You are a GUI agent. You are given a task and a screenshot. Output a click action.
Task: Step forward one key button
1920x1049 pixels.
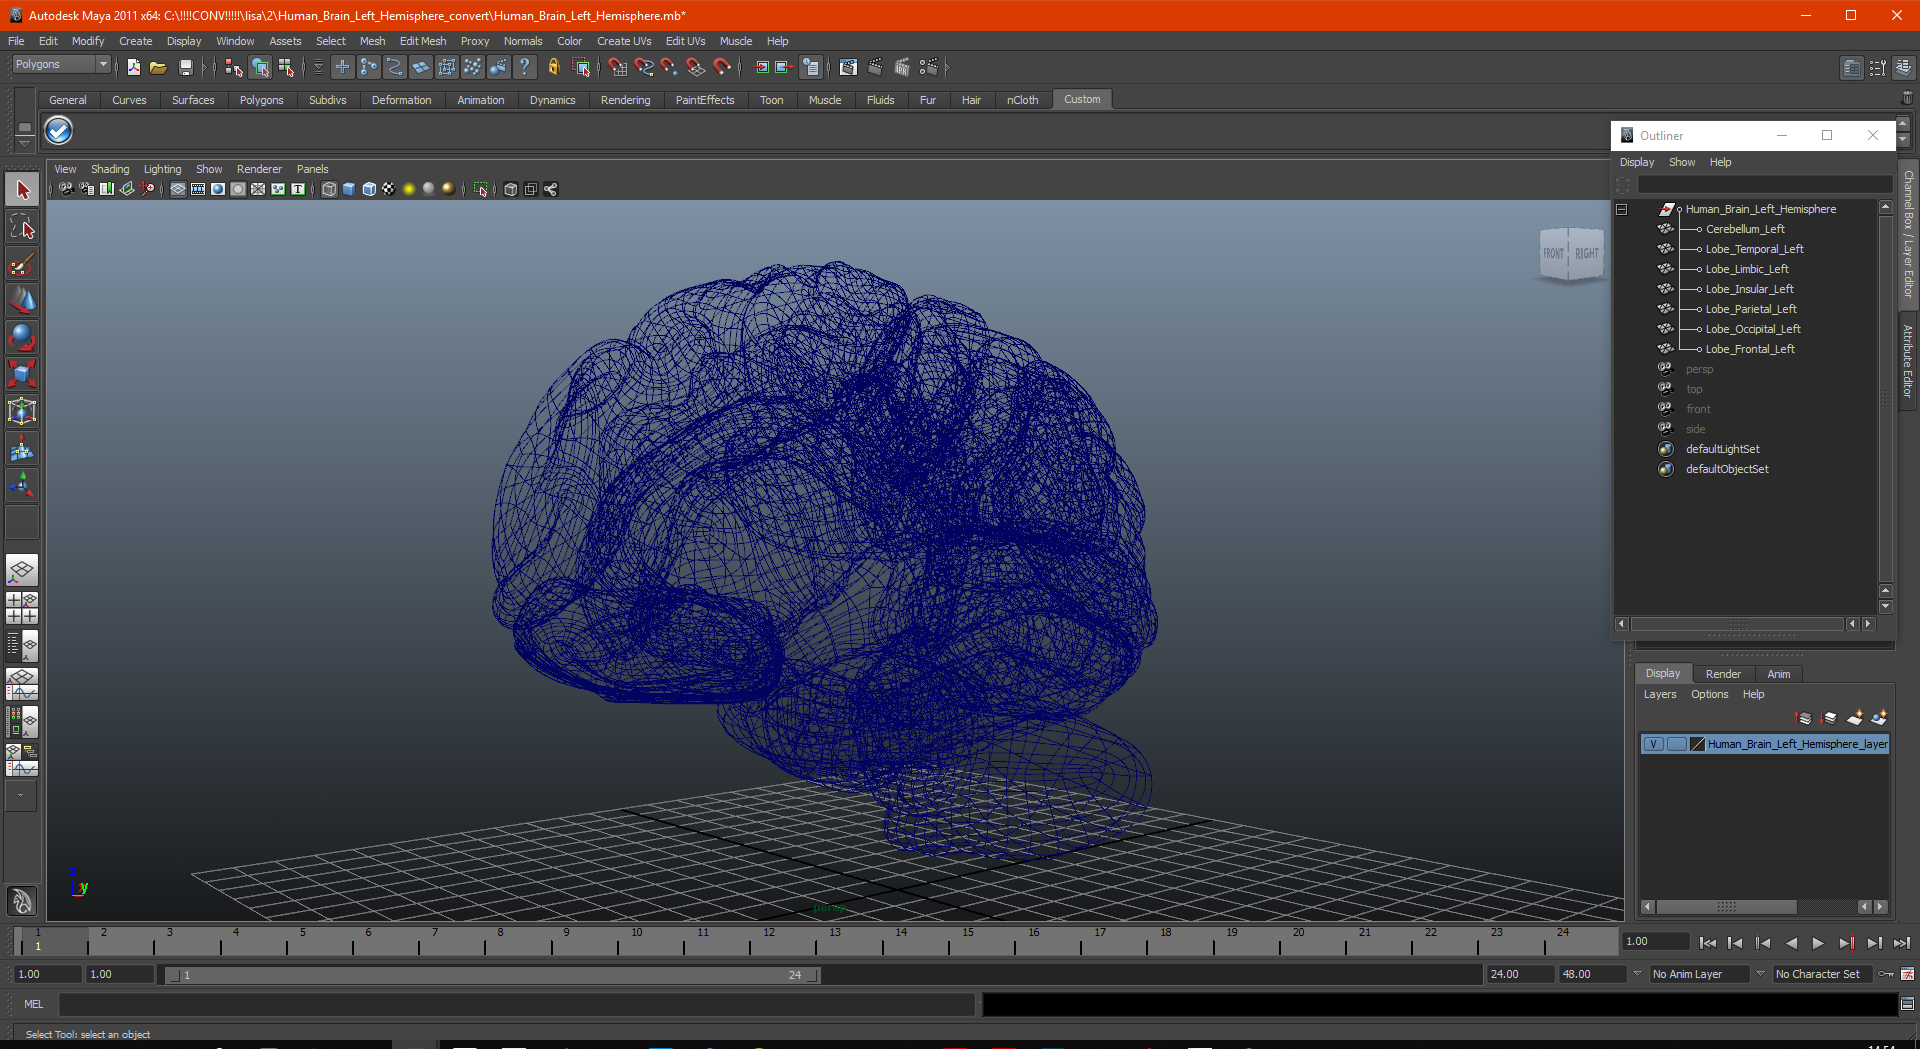(x=1846, y=943)
